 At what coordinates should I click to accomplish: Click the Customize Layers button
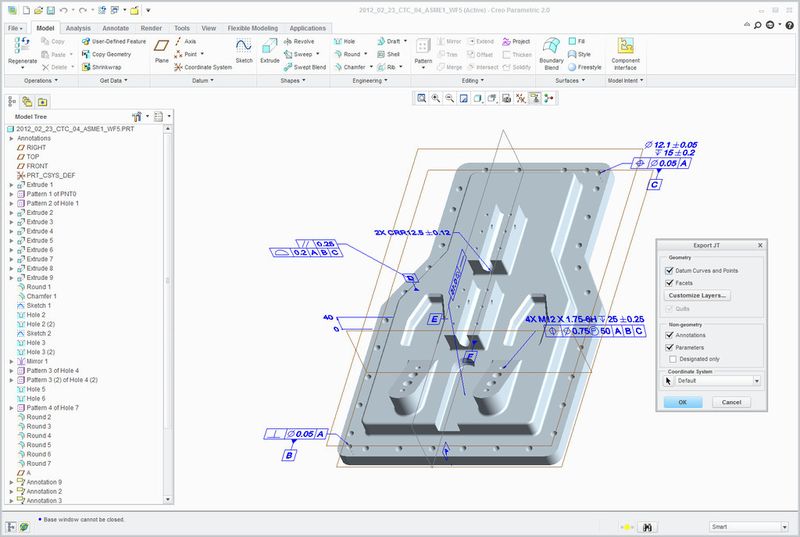(x=697, y=295)
